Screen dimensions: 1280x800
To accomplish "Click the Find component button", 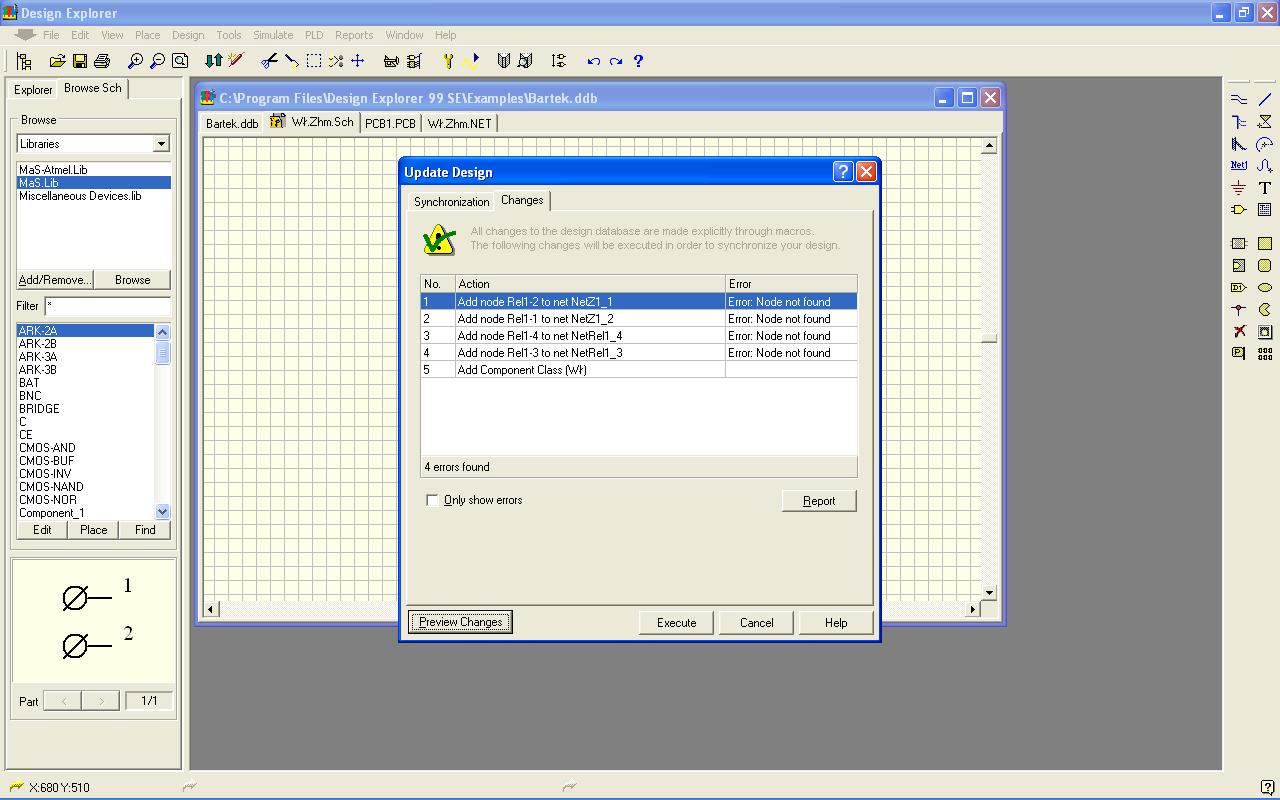I will (145, 530).
